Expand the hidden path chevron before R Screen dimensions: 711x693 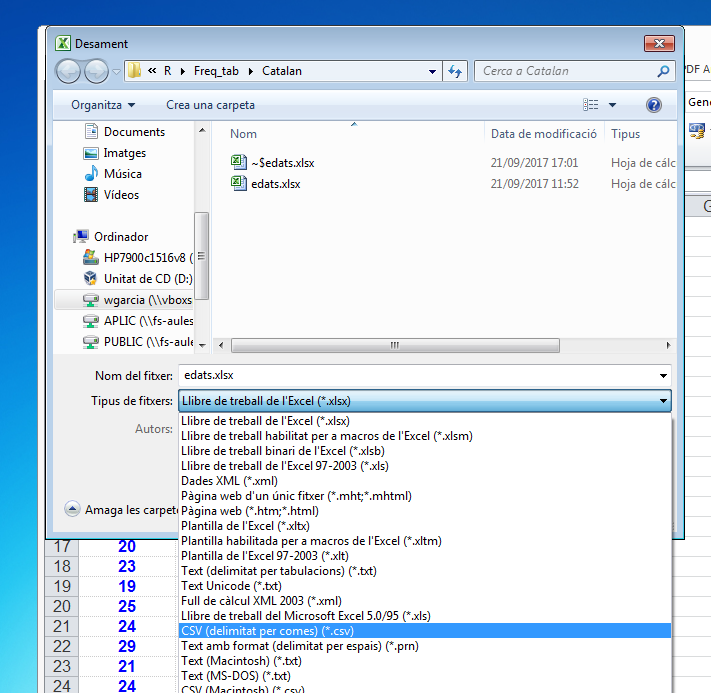152,71
